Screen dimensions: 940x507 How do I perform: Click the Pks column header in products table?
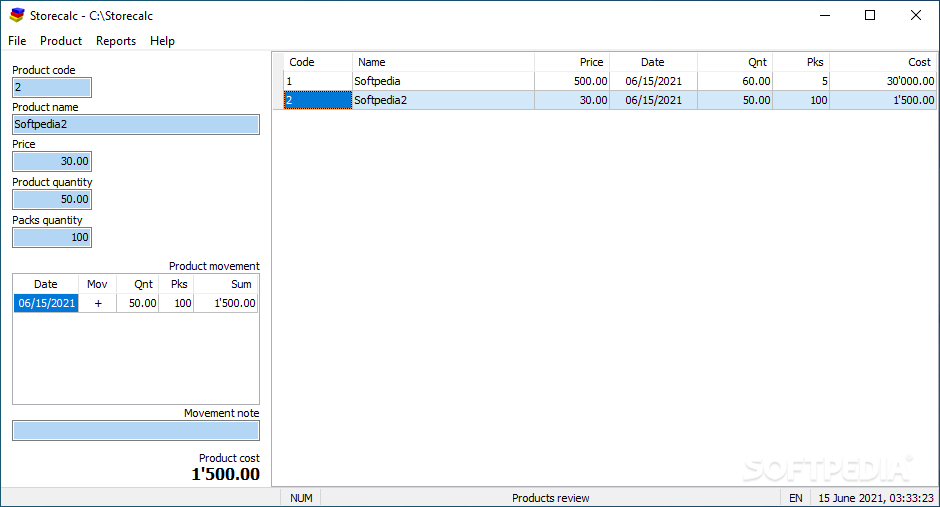click(x=801, y=62)
